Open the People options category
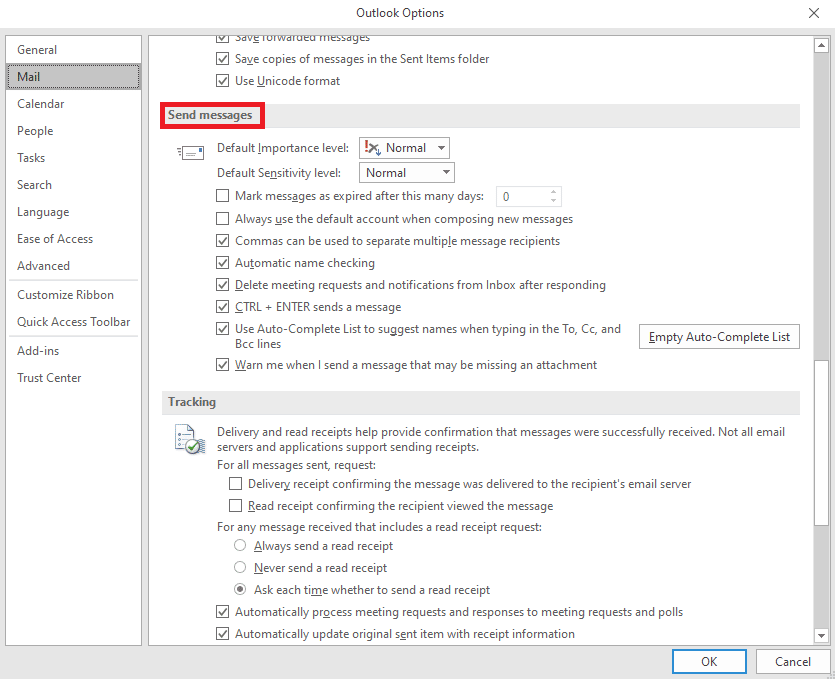The image size is (835, 679). pyautogui.click(x=73, y=130)
